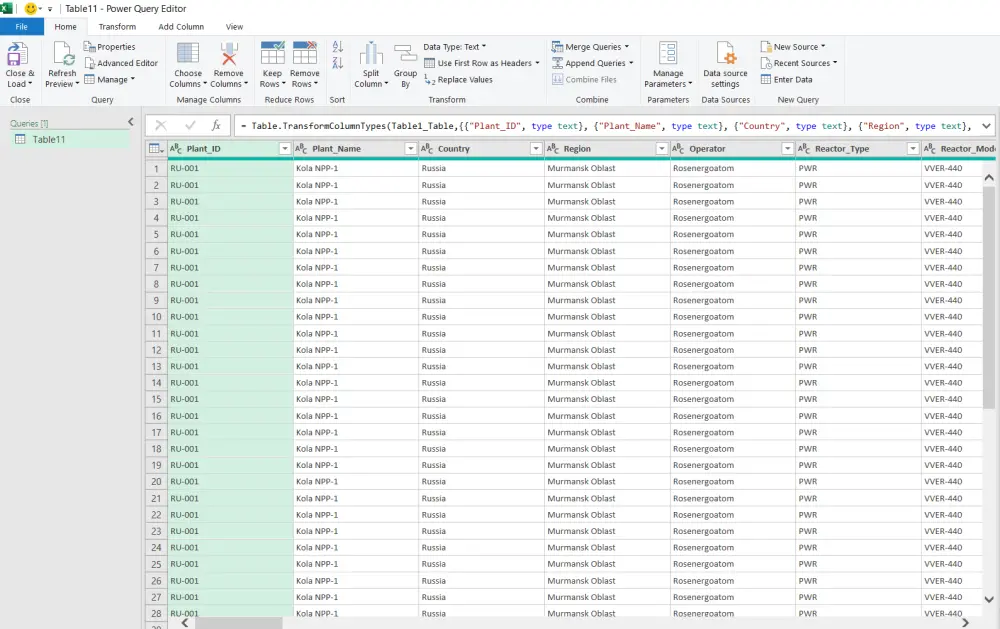Click the Remove Columns icon

tap(228, 54)
